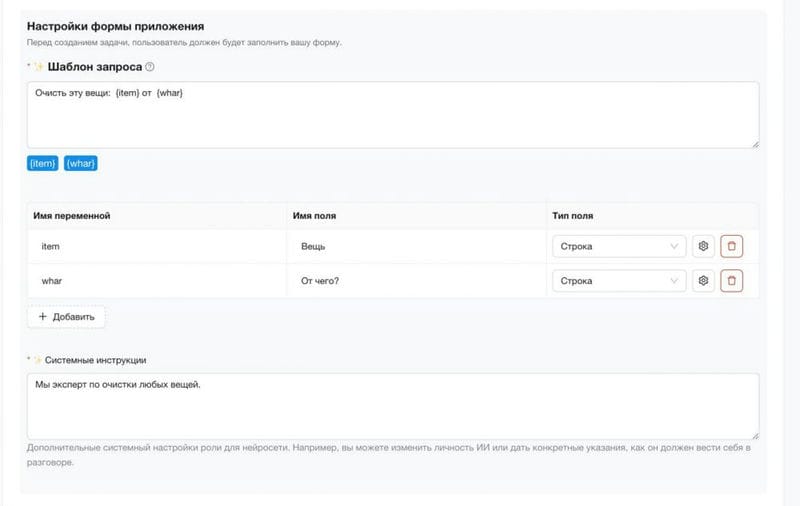800x506 pixels.
Task: Edit the variable name field containing item
Action: click(157, 246)
